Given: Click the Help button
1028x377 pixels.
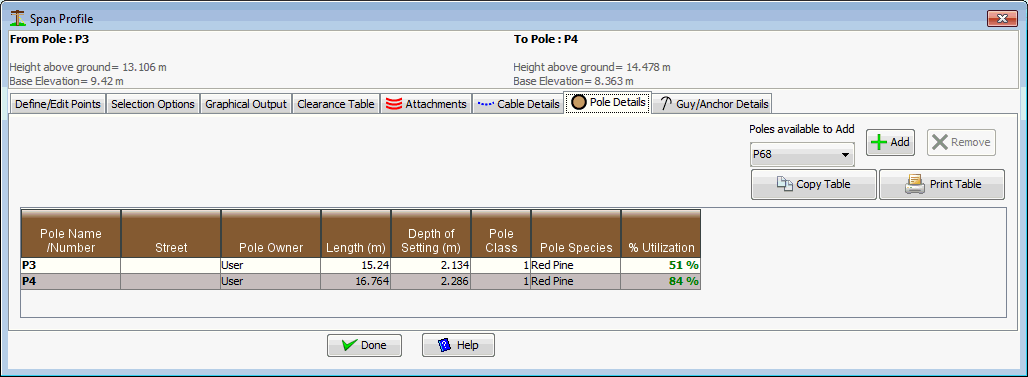Looking at the screenshot, I should pyautogui.click(x=458, y=346).
